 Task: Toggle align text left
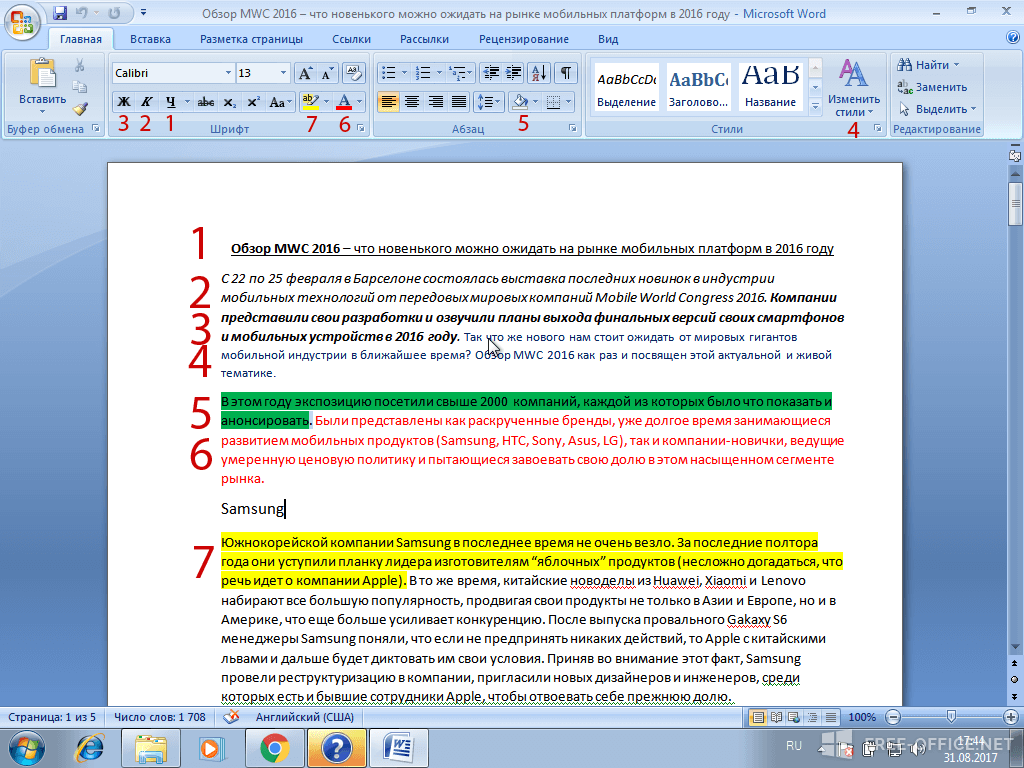point(388,102)
